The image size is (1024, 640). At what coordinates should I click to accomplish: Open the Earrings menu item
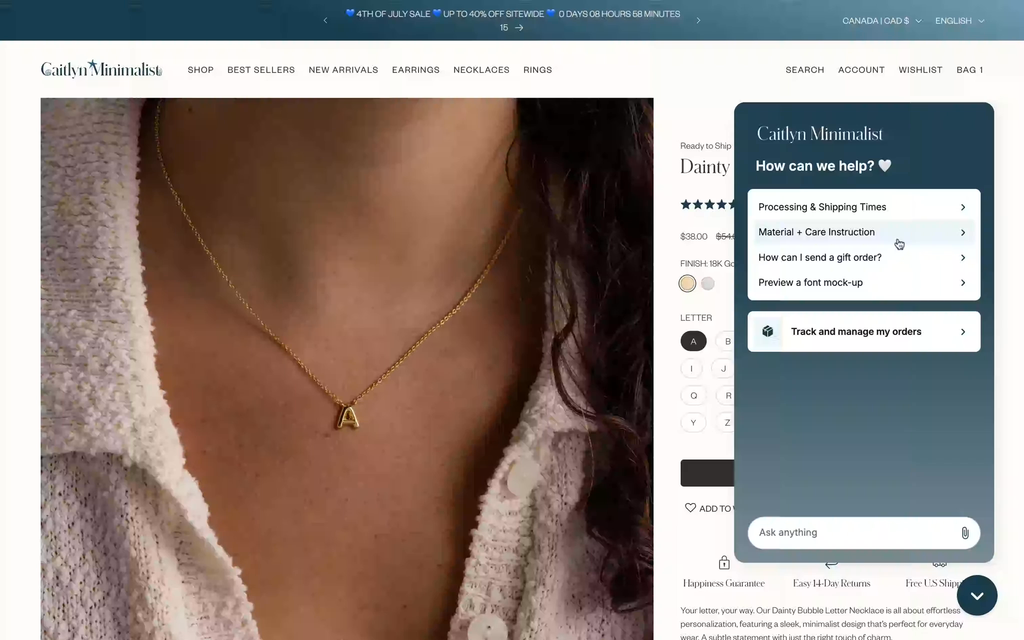coord(416,70)
